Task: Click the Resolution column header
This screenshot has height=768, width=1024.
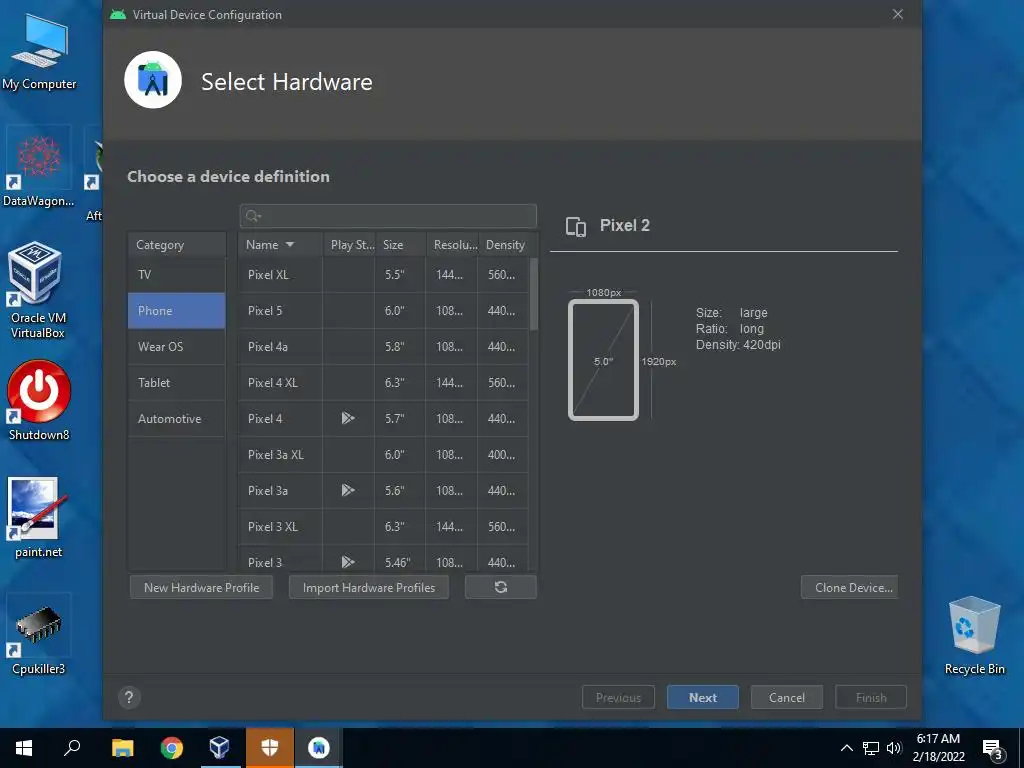Action: tap(453, 245)
